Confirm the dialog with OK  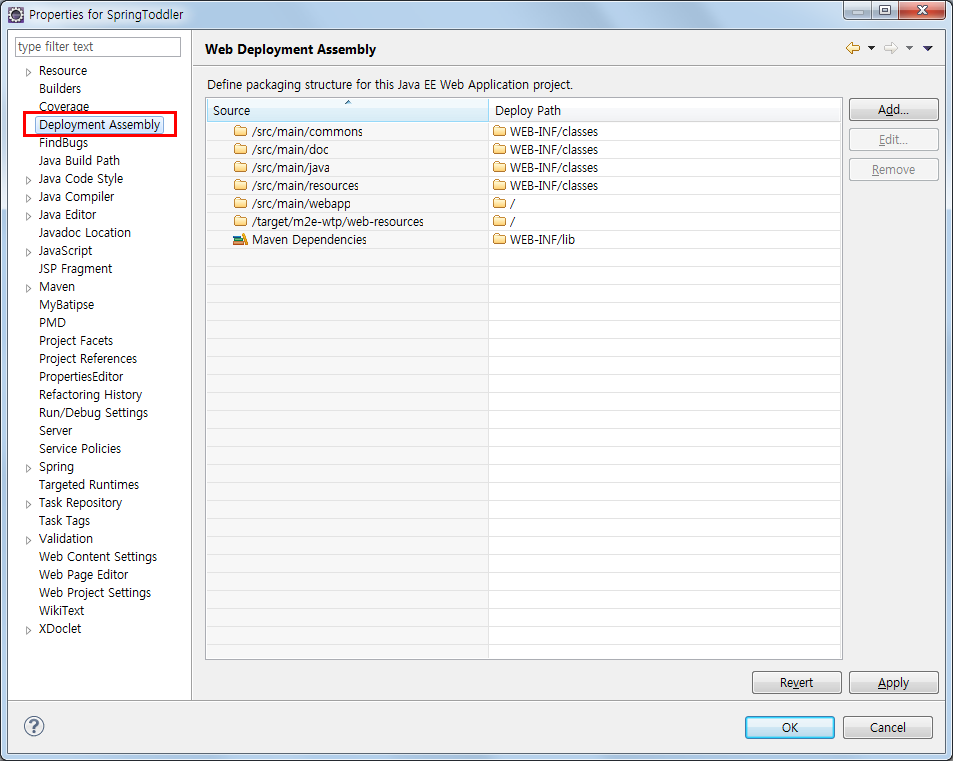coord(790,728)
